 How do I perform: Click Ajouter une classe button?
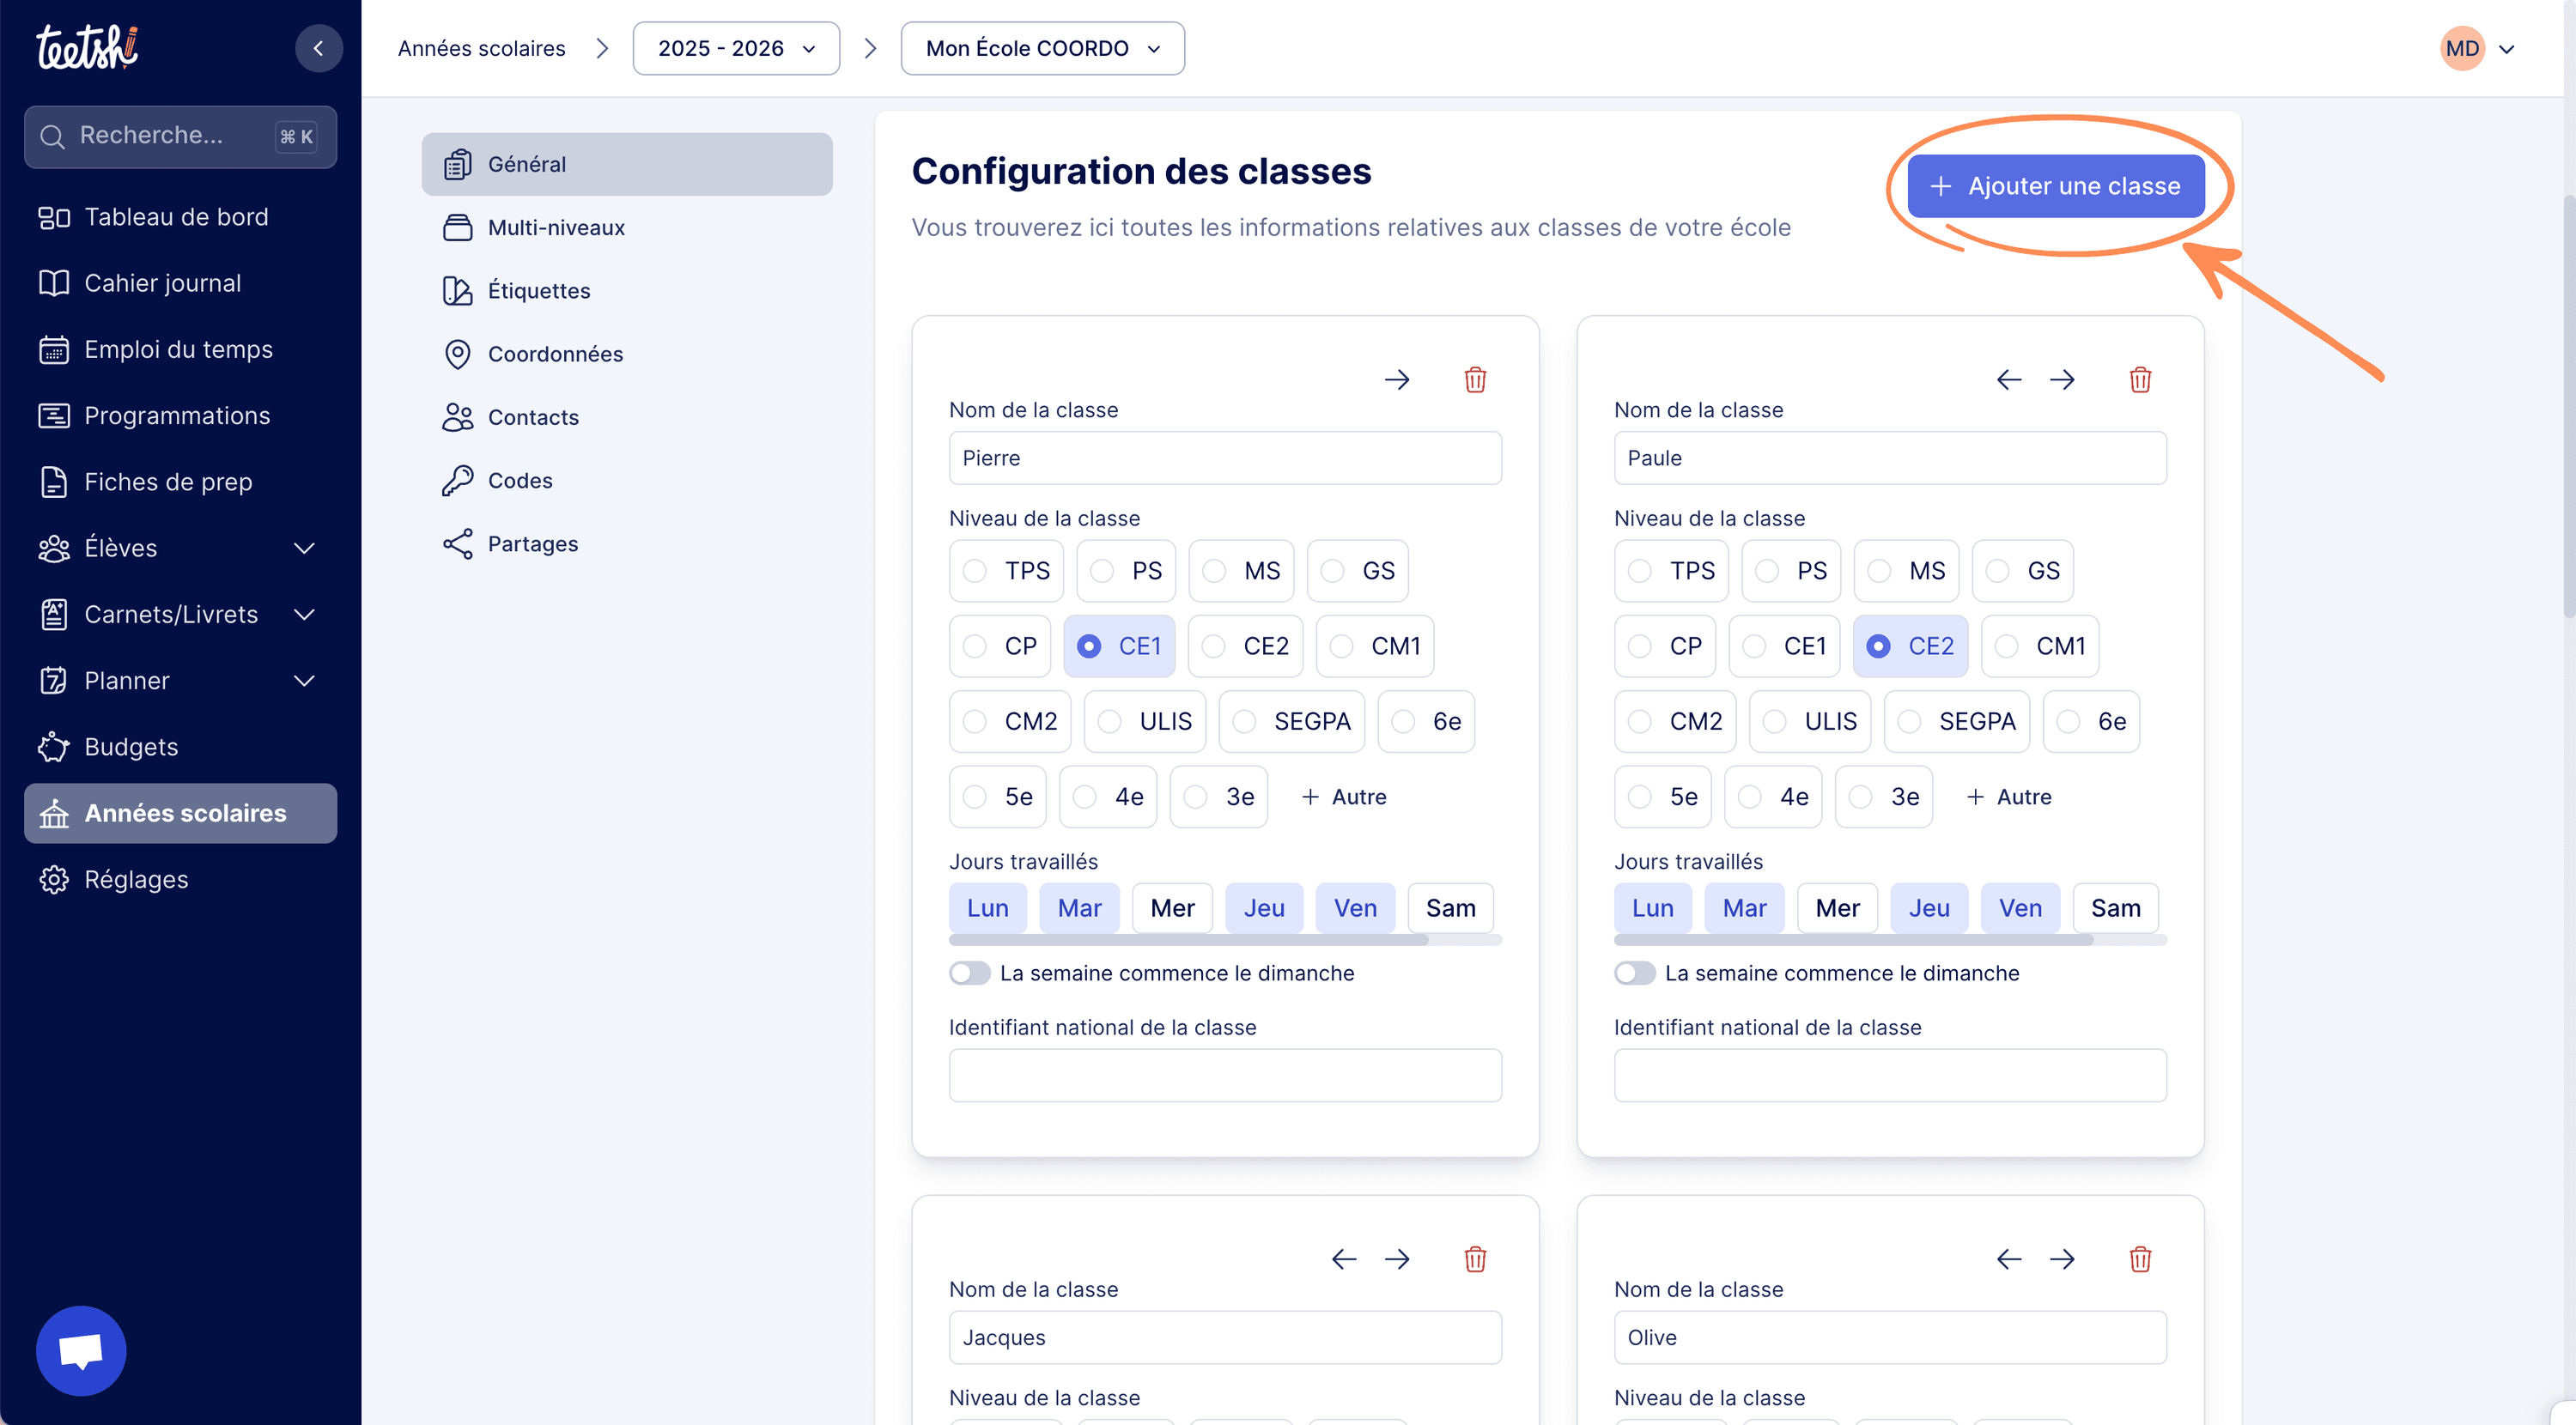point(2055,186)
